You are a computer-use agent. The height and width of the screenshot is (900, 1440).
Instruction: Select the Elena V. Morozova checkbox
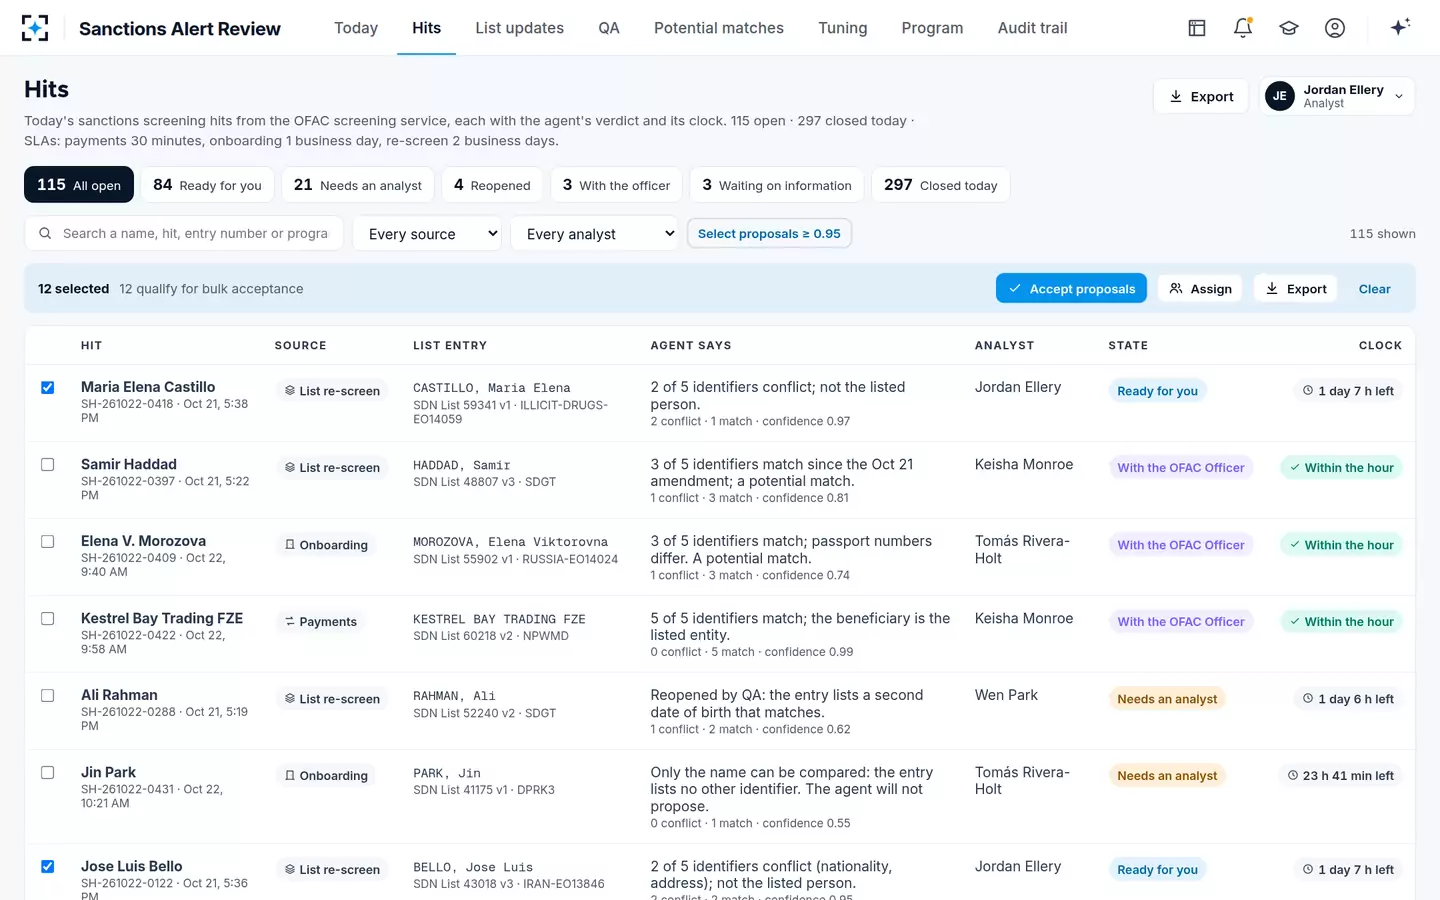pyautogui.click(x=47, y=542)
